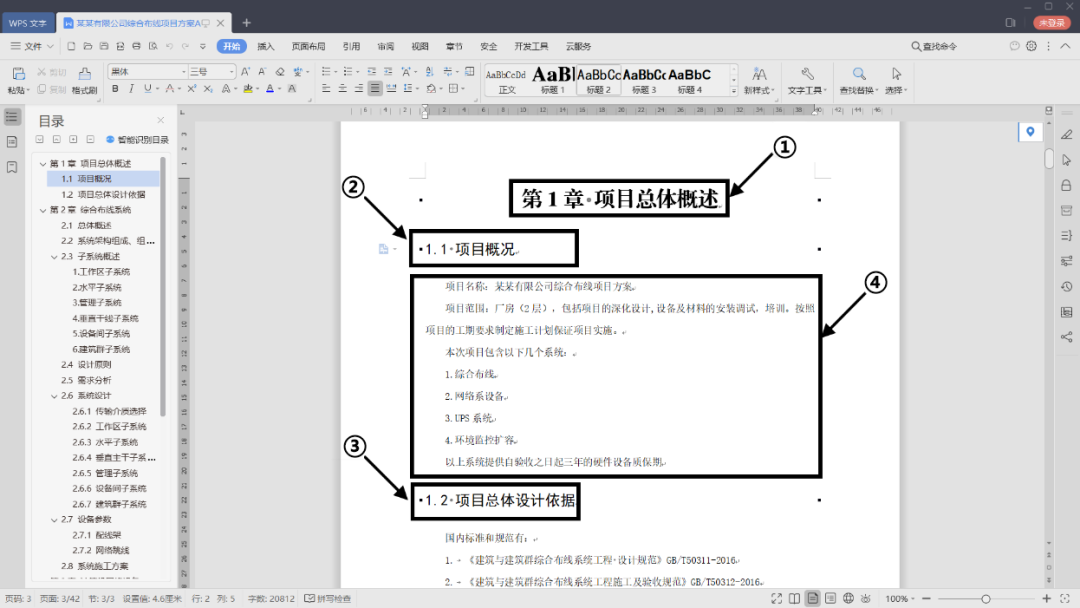Screen dimensions: 1080x608
Task: Switch to full screen view in status bar
Action: pyautogui.click(x=777, y=598)
